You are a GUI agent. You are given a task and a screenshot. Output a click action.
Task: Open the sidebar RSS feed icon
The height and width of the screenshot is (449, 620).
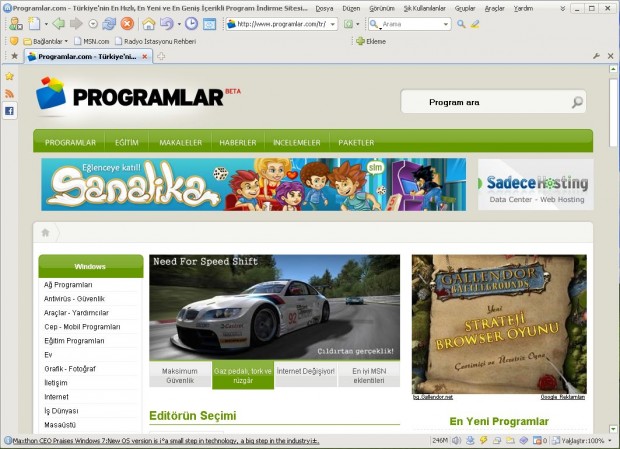9,94
